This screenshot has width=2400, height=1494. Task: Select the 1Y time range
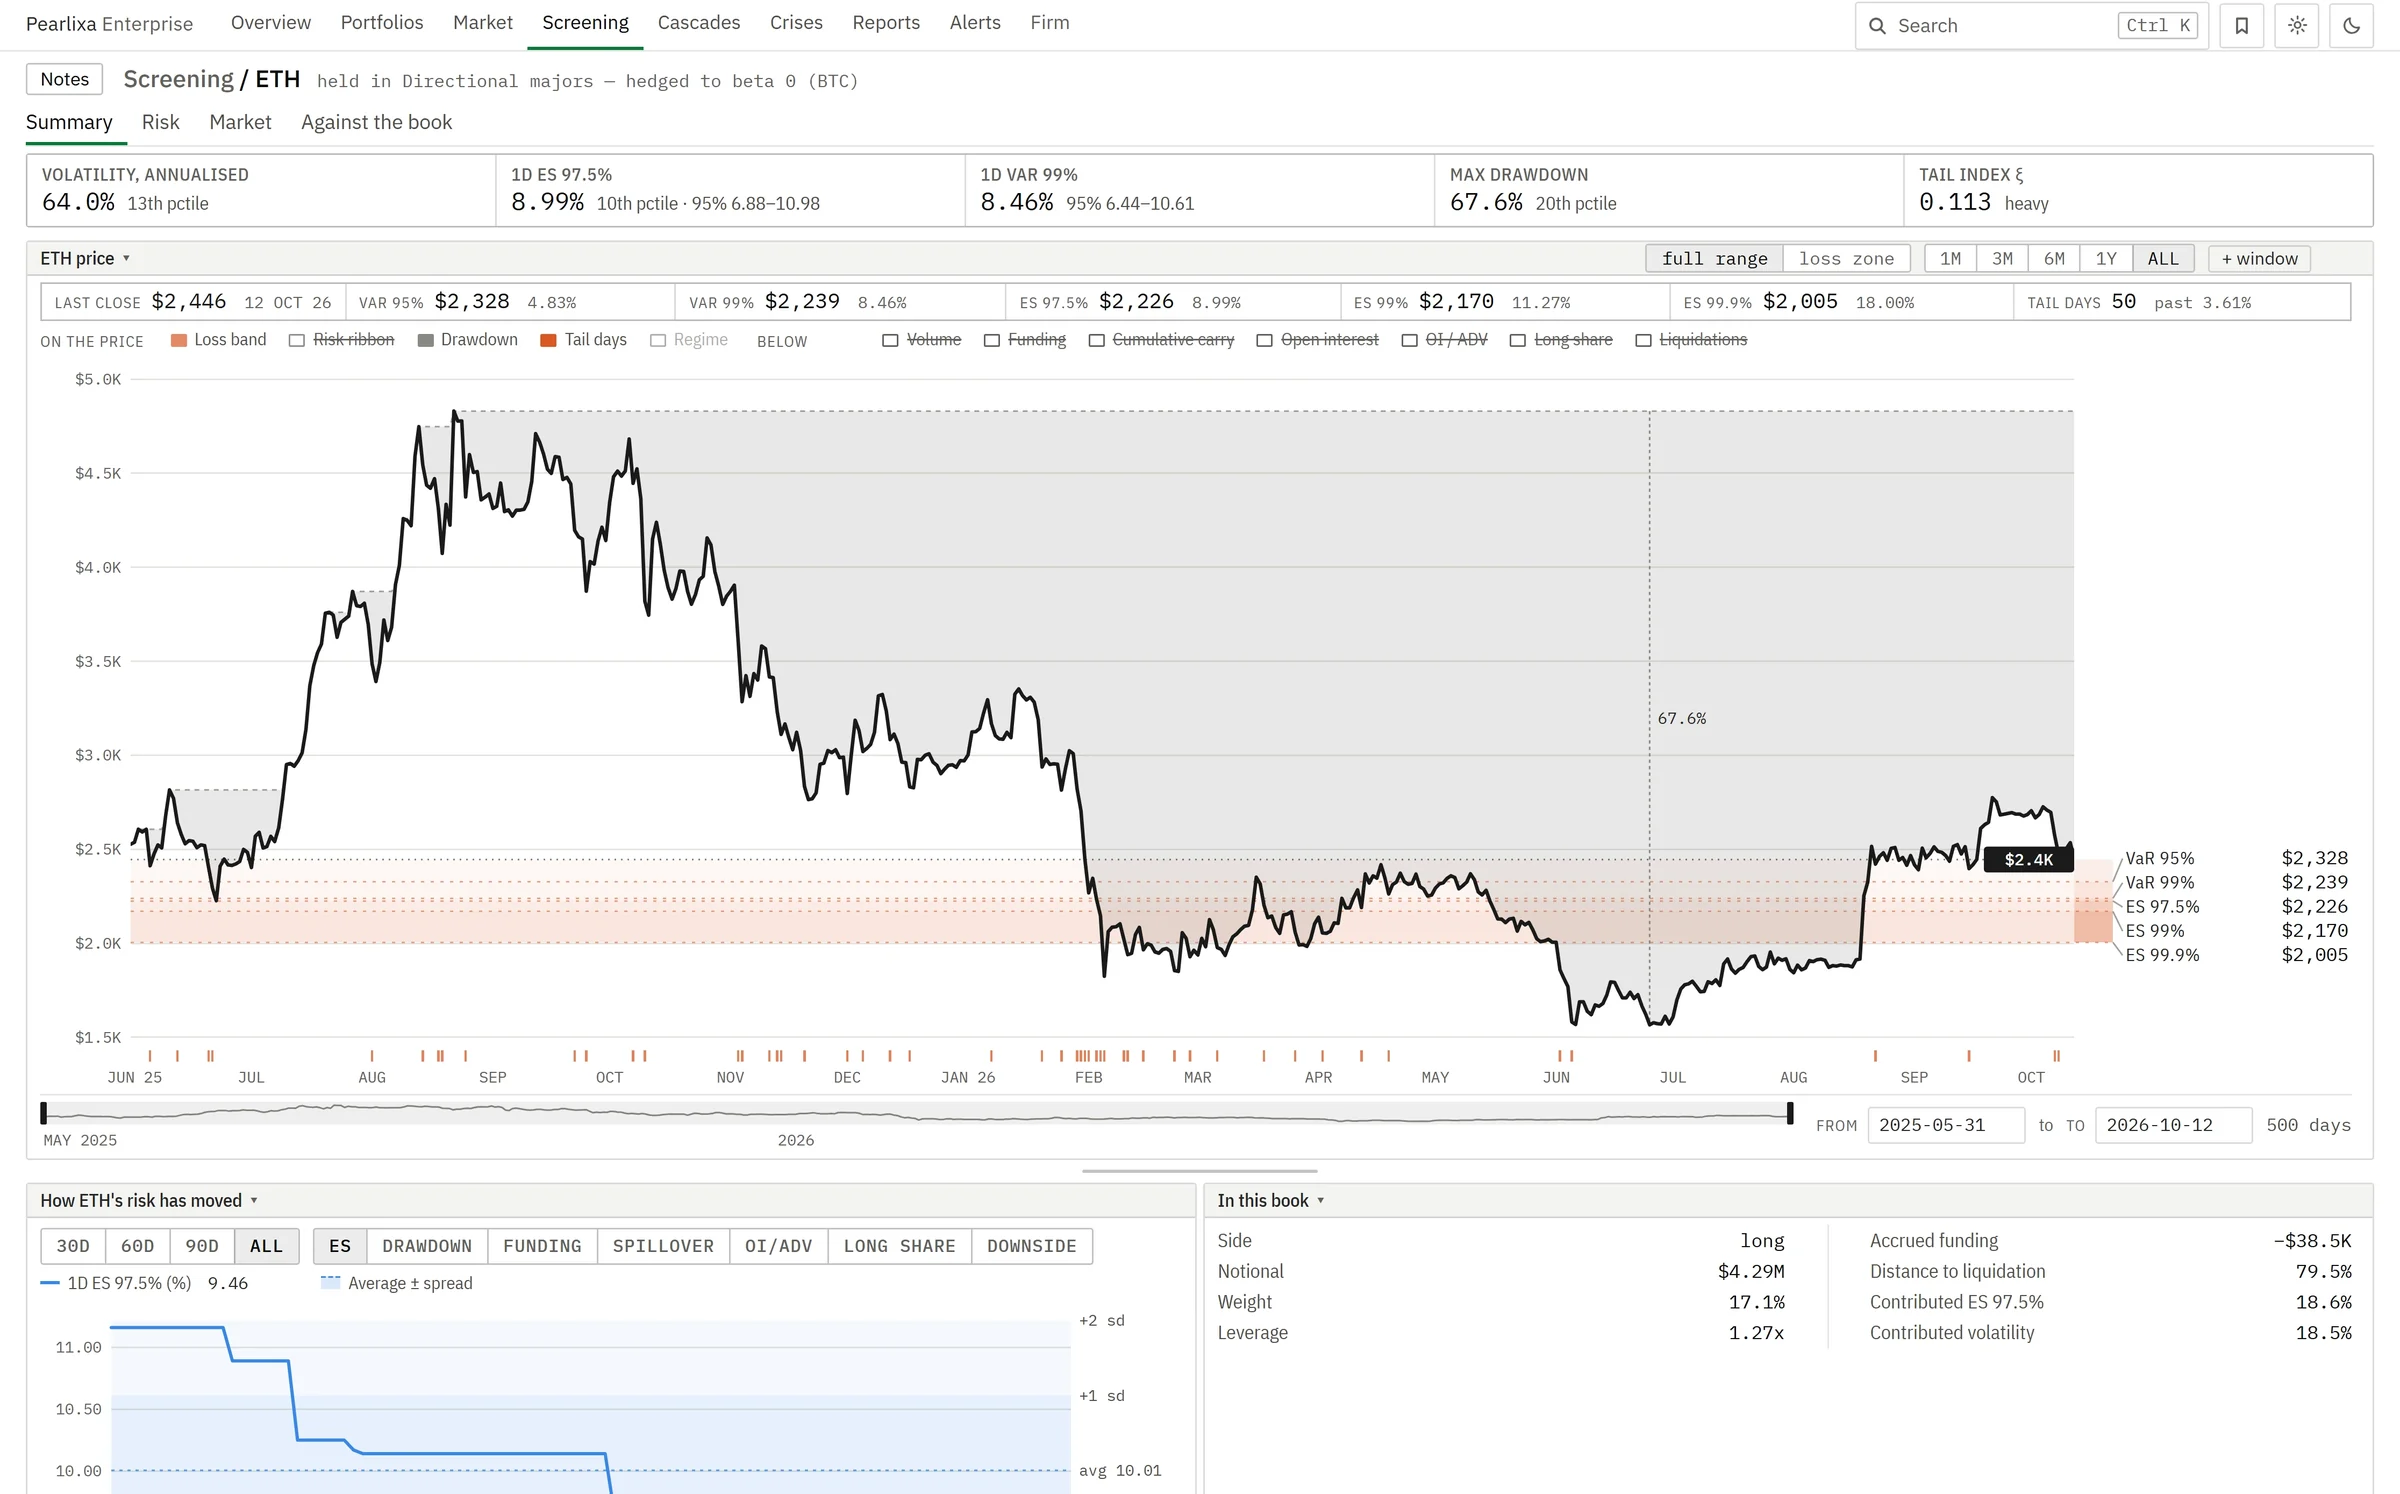pos(2106,258)
